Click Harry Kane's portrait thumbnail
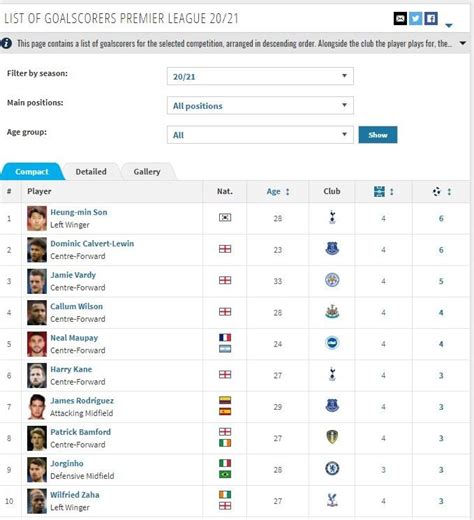Viewport: 474px width, 520px height. pos(37,375)
